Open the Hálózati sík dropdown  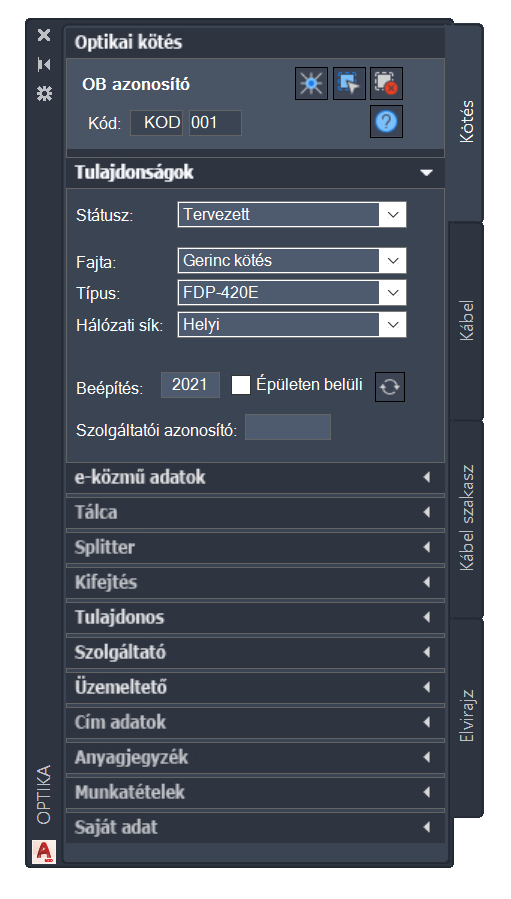pyautogui.click(x=292, y=325)
